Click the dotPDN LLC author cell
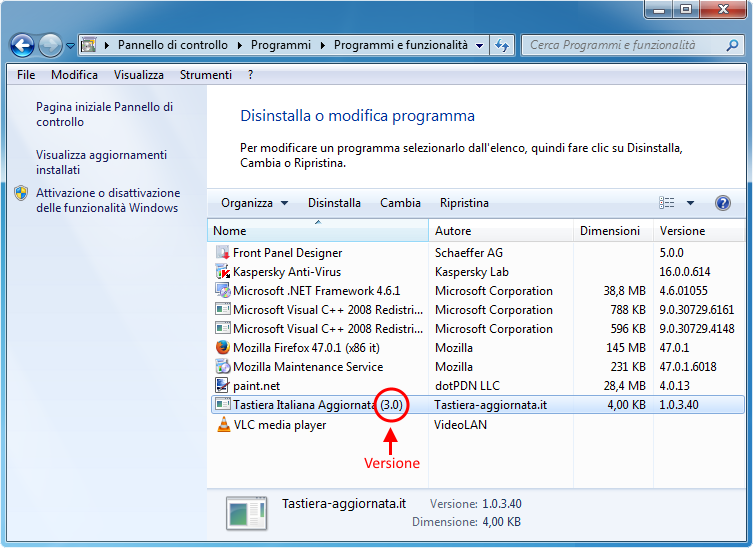 tap(467, 386)
